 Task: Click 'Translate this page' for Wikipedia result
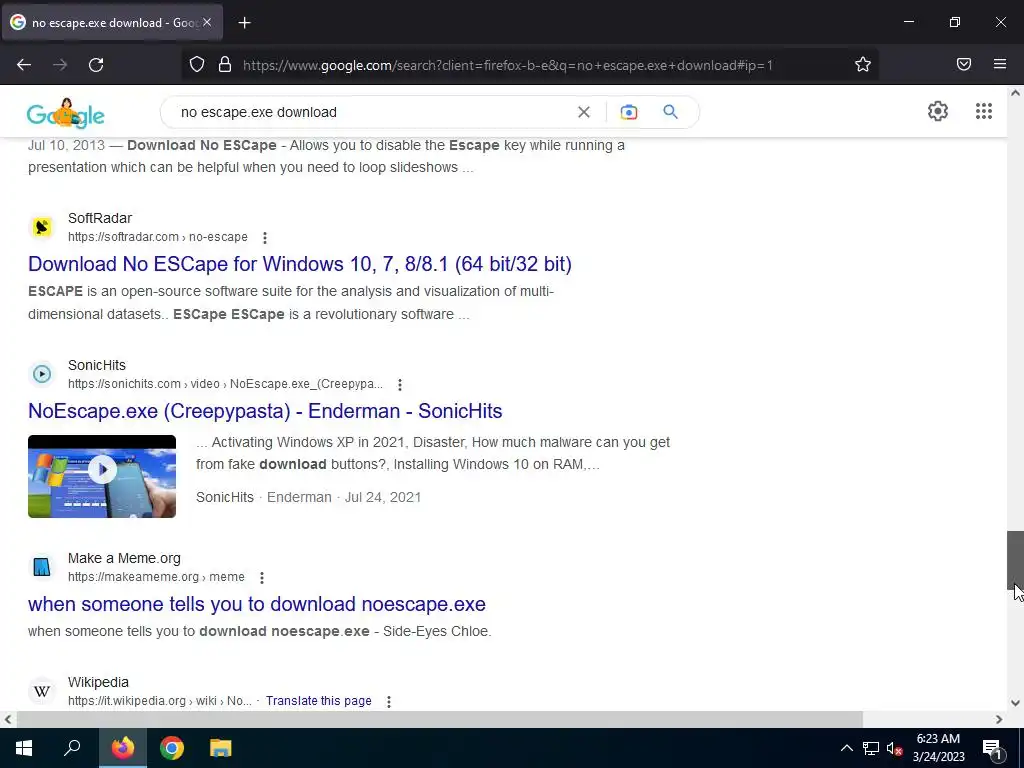(x=319, y=701)
